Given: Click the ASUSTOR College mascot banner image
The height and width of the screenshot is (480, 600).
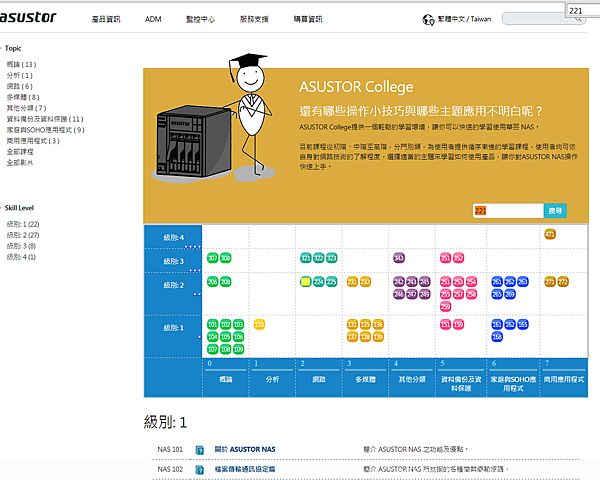Looking at the screenshot, I should click(x=214, y=118).
